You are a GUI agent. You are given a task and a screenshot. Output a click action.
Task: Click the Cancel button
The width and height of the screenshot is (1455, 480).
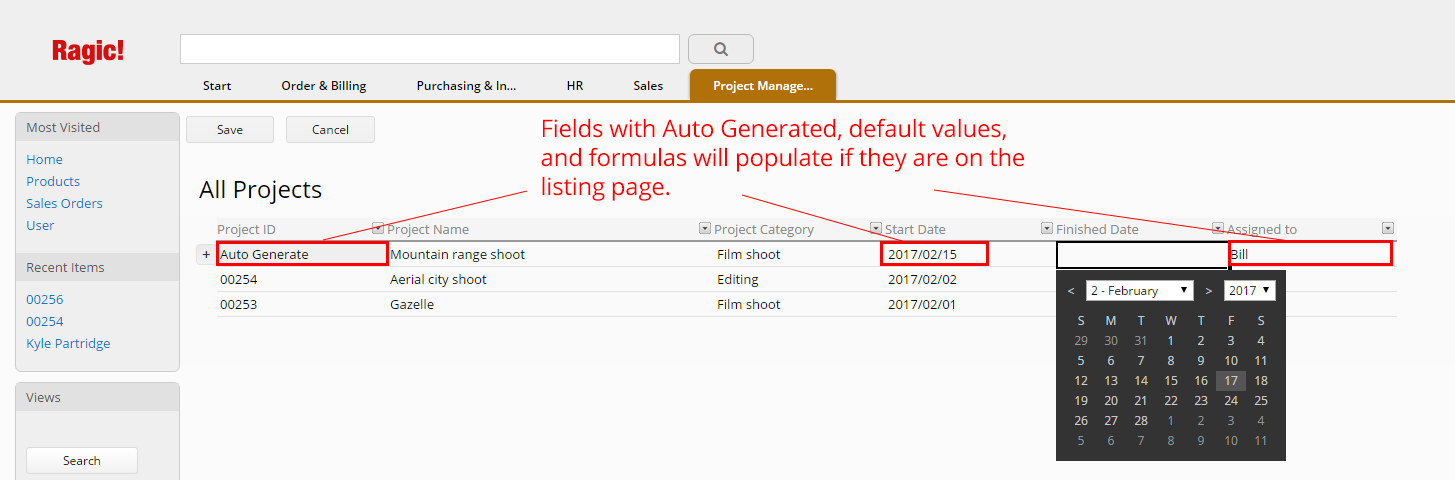(x=330, y=129)
